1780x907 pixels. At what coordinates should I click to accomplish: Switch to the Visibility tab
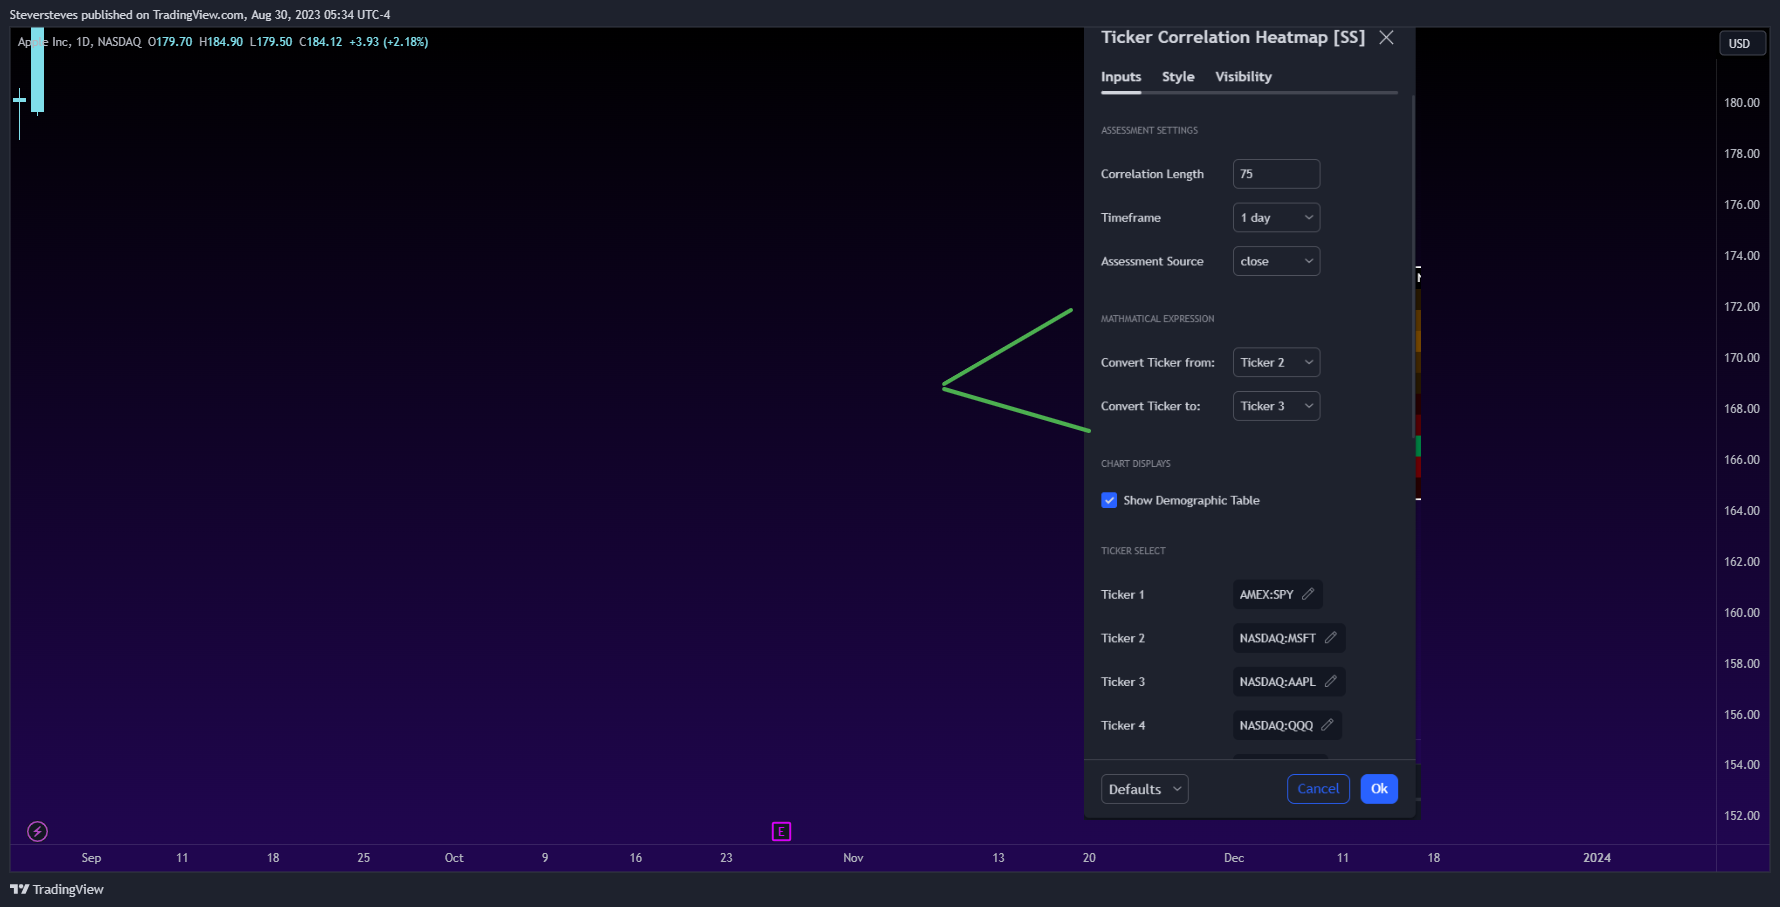(1243, 77)
